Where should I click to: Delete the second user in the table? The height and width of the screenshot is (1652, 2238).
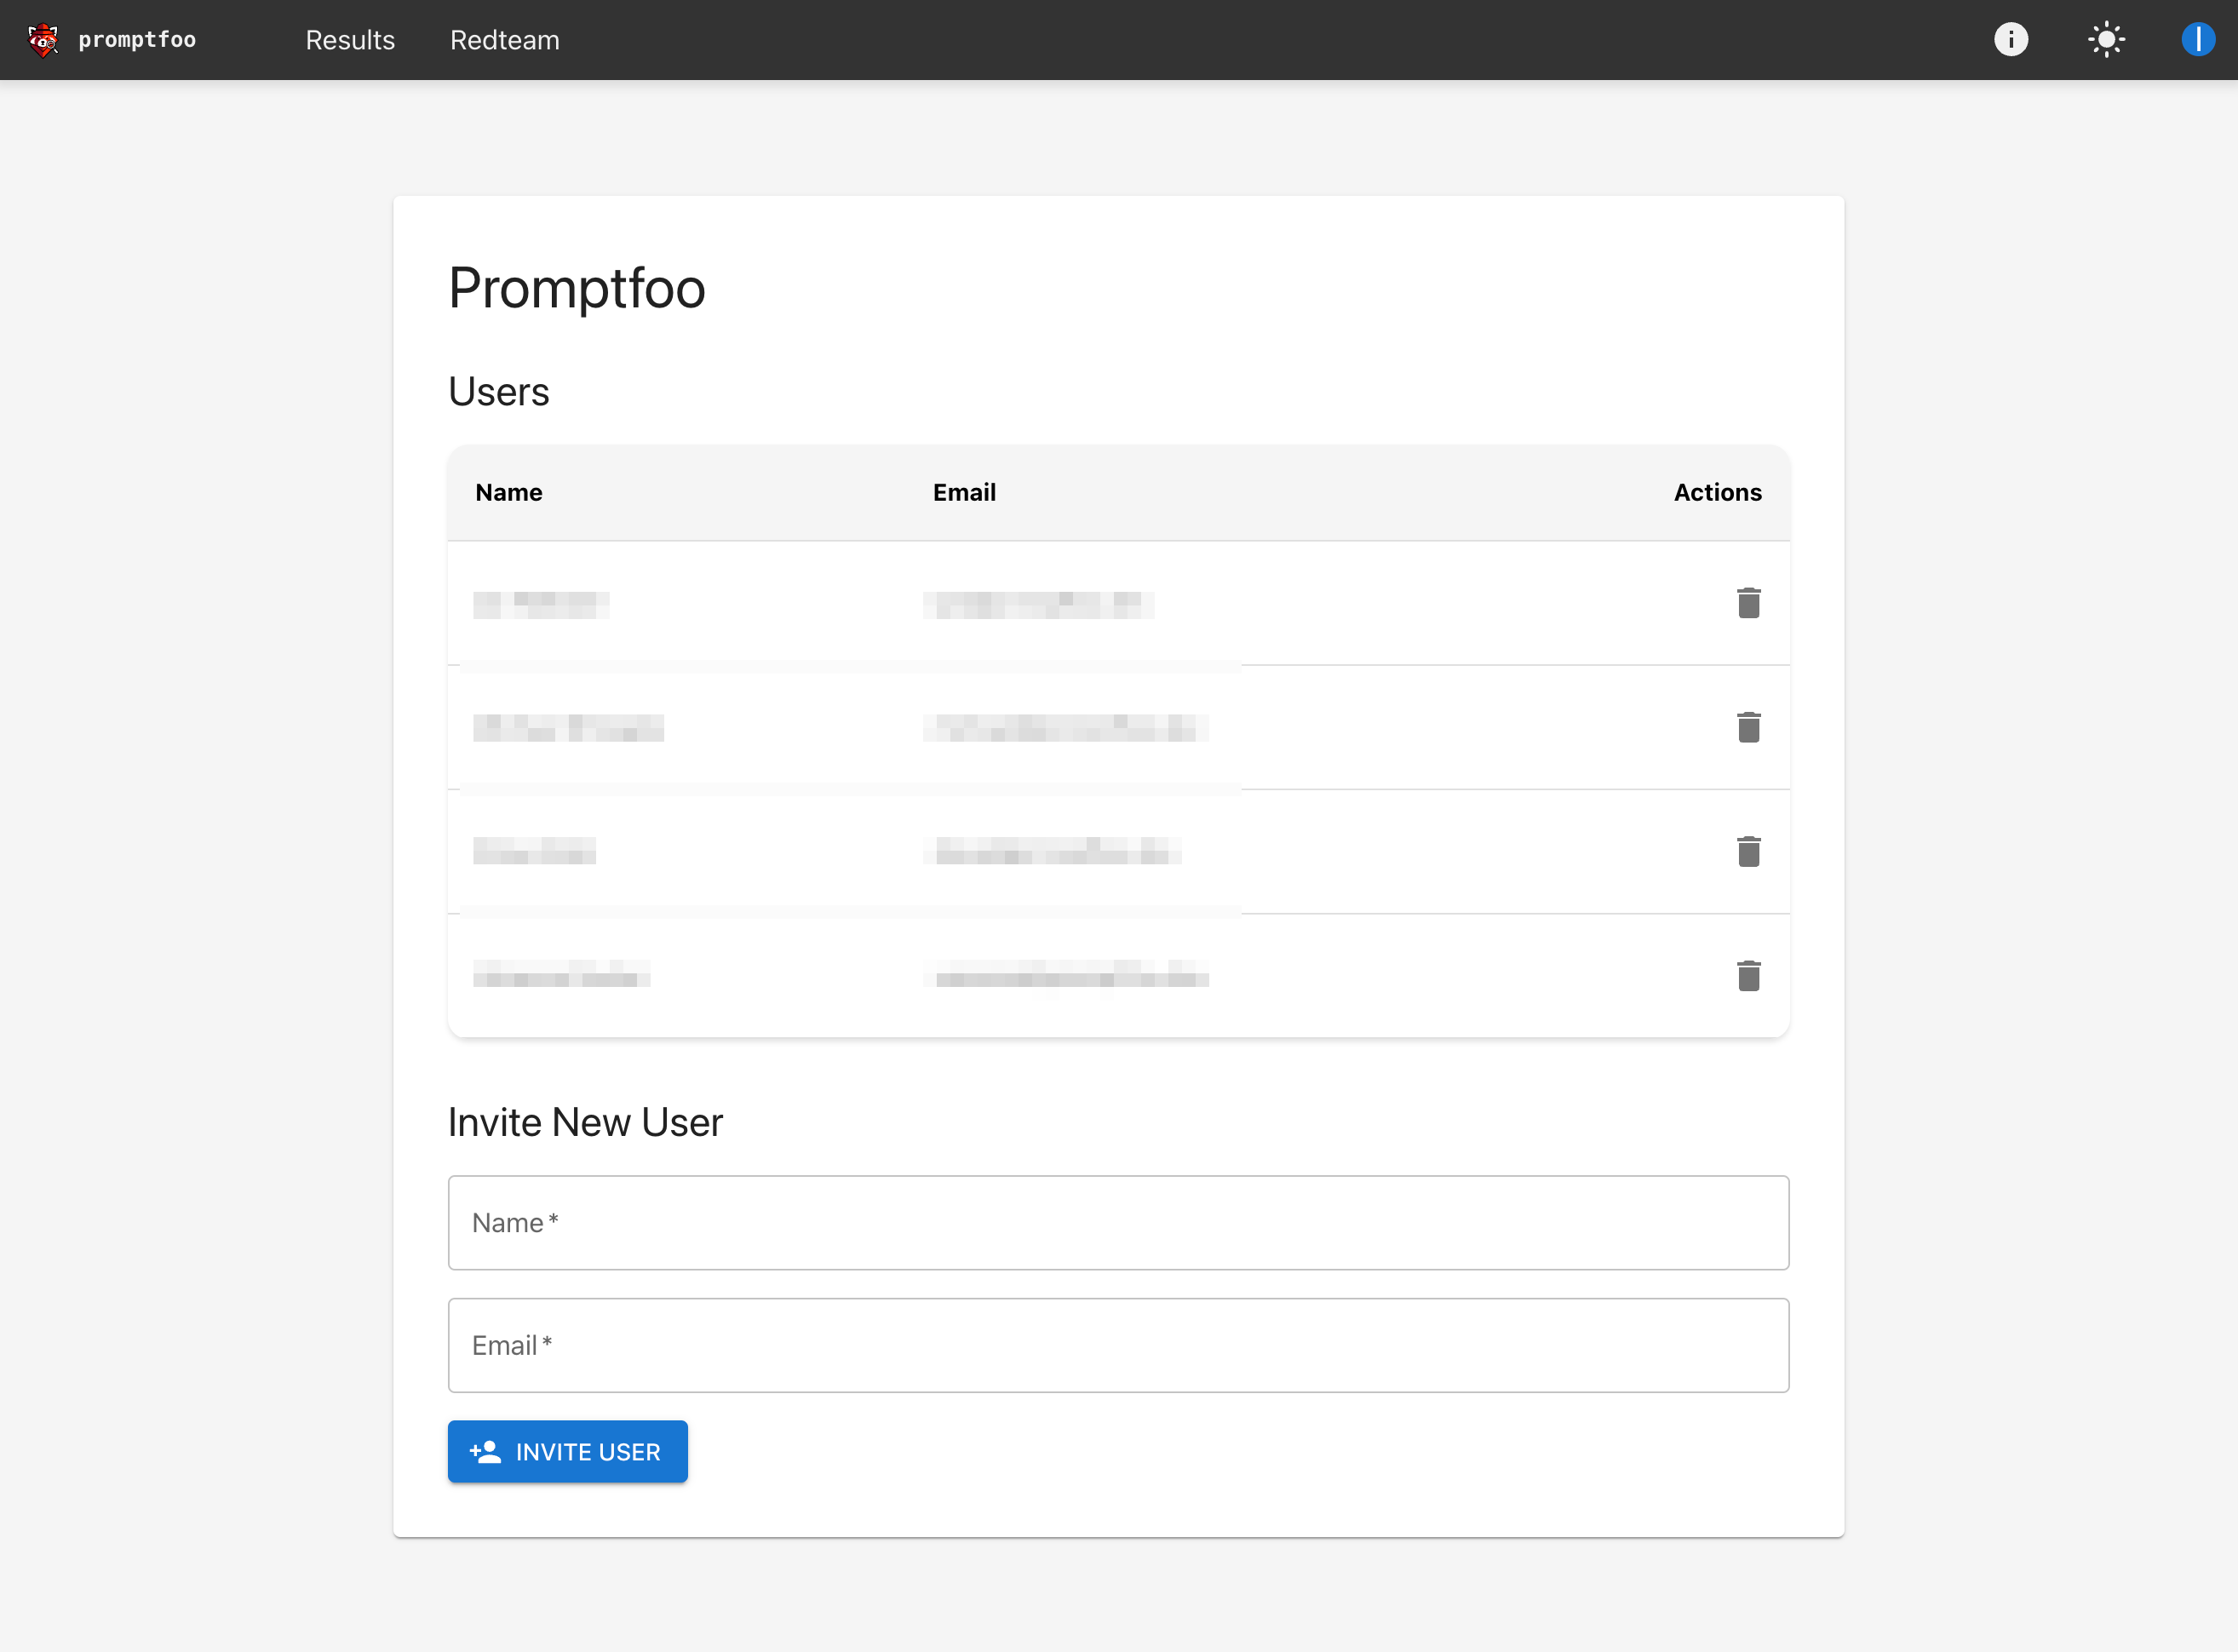pyautogui.click(x=1748, y=727)
